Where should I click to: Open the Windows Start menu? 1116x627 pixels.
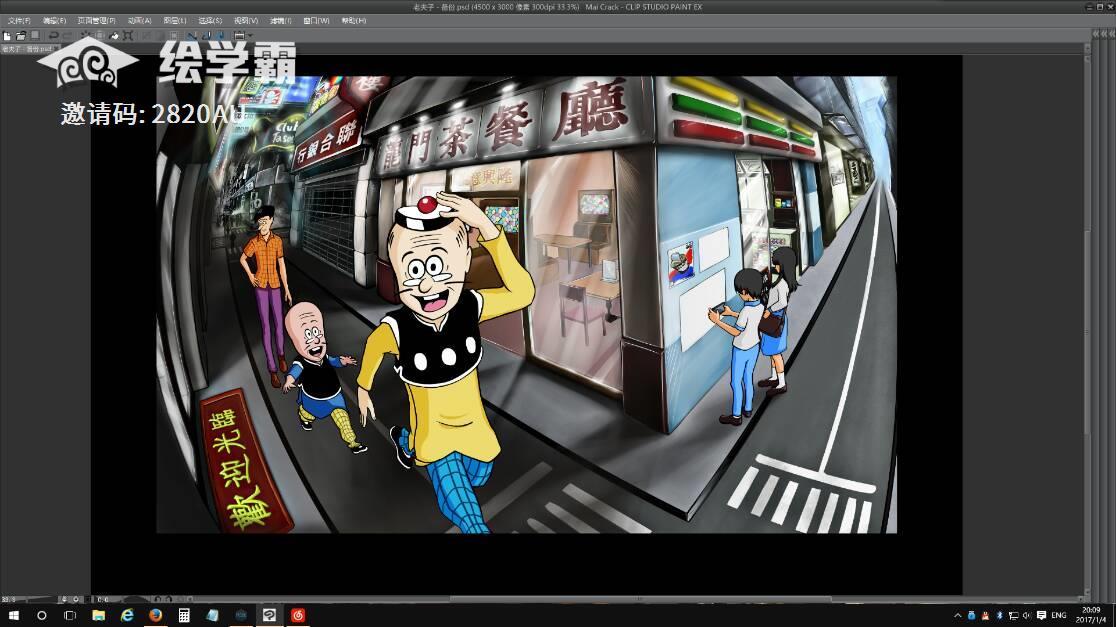14,615
